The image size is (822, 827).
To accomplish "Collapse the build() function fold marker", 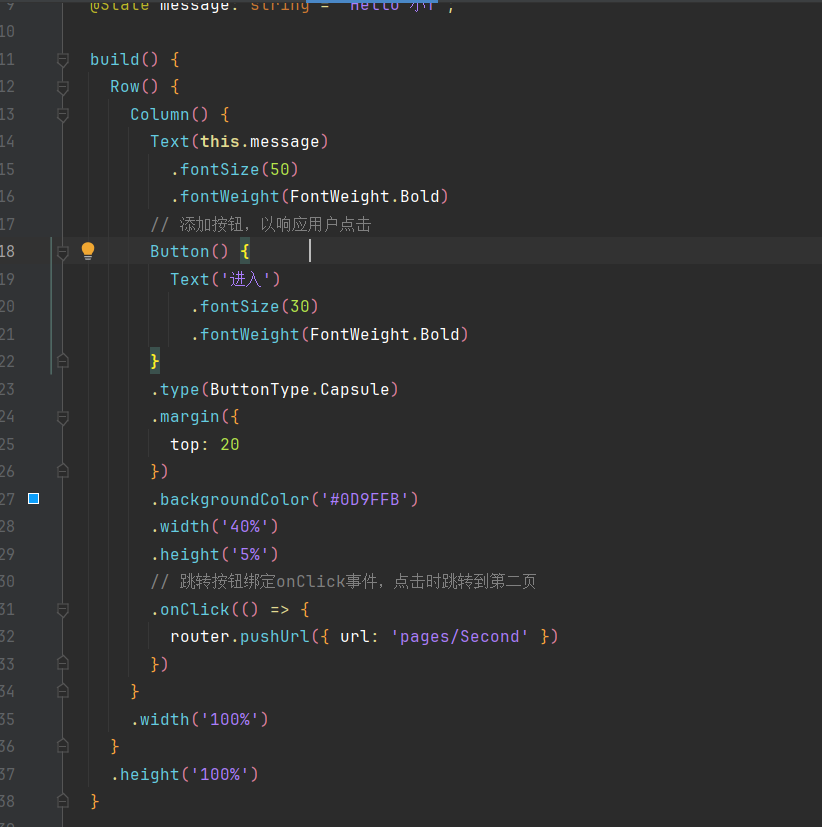I will tap(63, 60).
